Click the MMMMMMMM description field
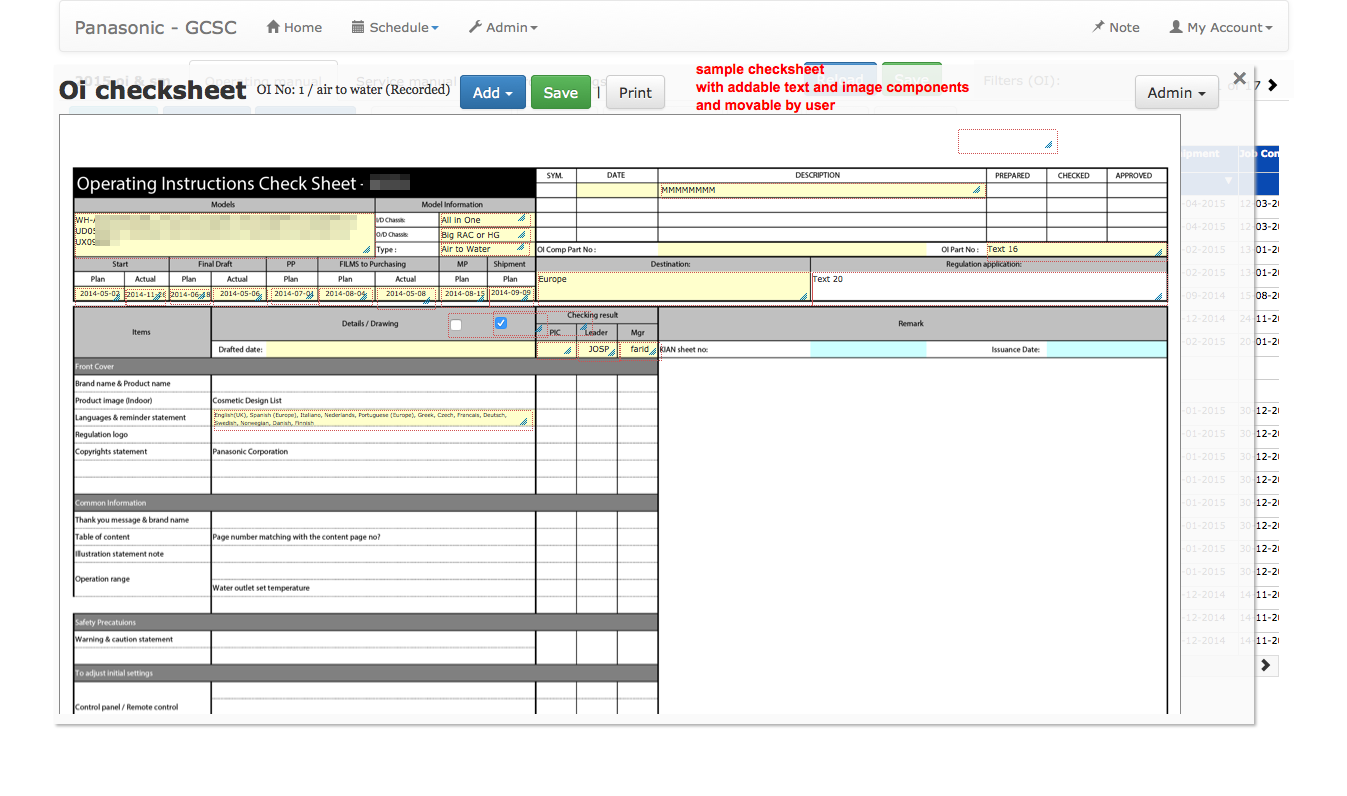This screenshot has width=1347, height=796. [x=815, y=190]
